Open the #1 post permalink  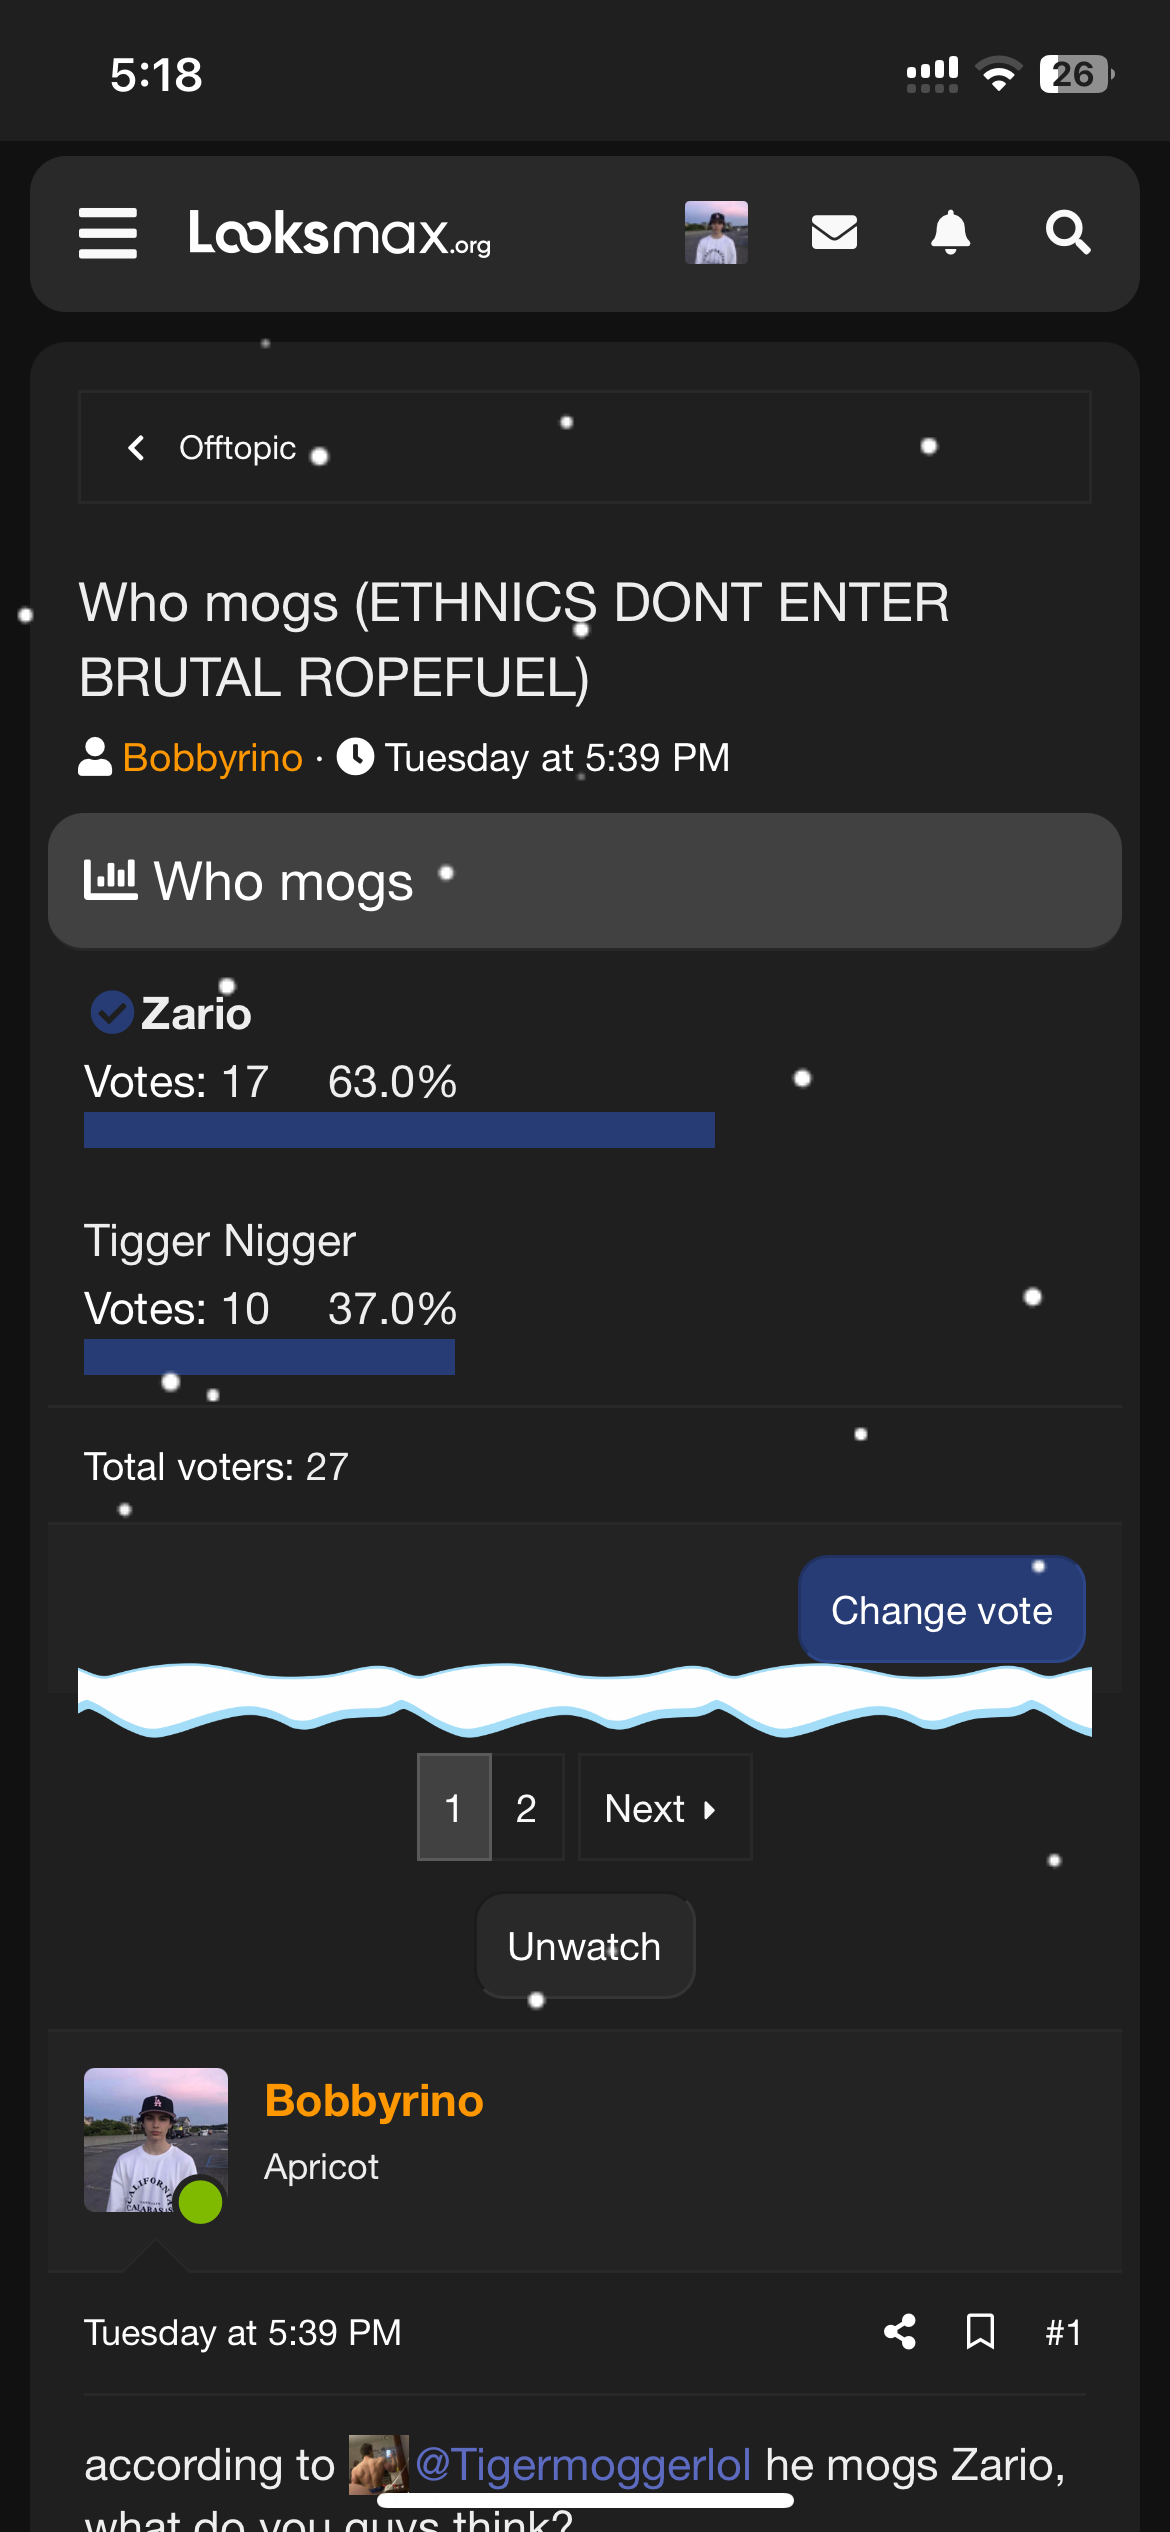coord(1063,2332)
